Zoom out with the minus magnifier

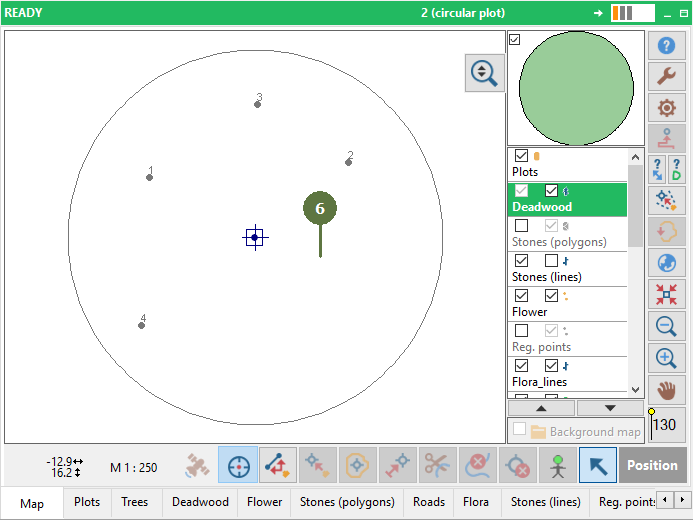[x=666, y=326]
